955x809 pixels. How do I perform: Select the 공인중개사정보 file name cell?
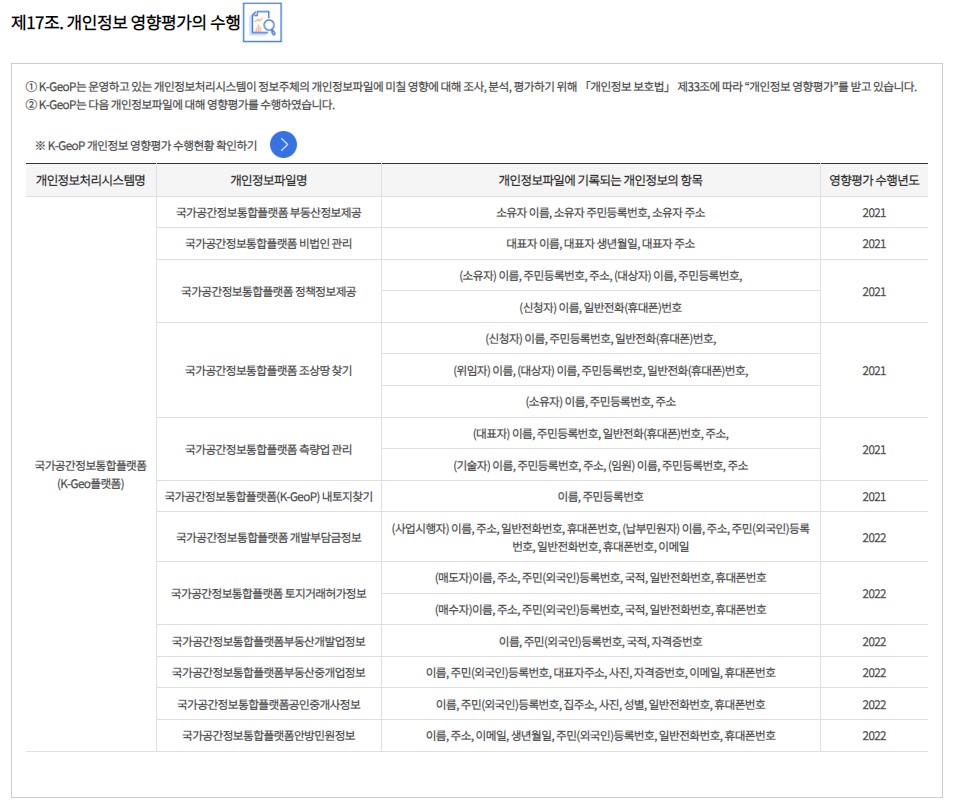(268, 704)
